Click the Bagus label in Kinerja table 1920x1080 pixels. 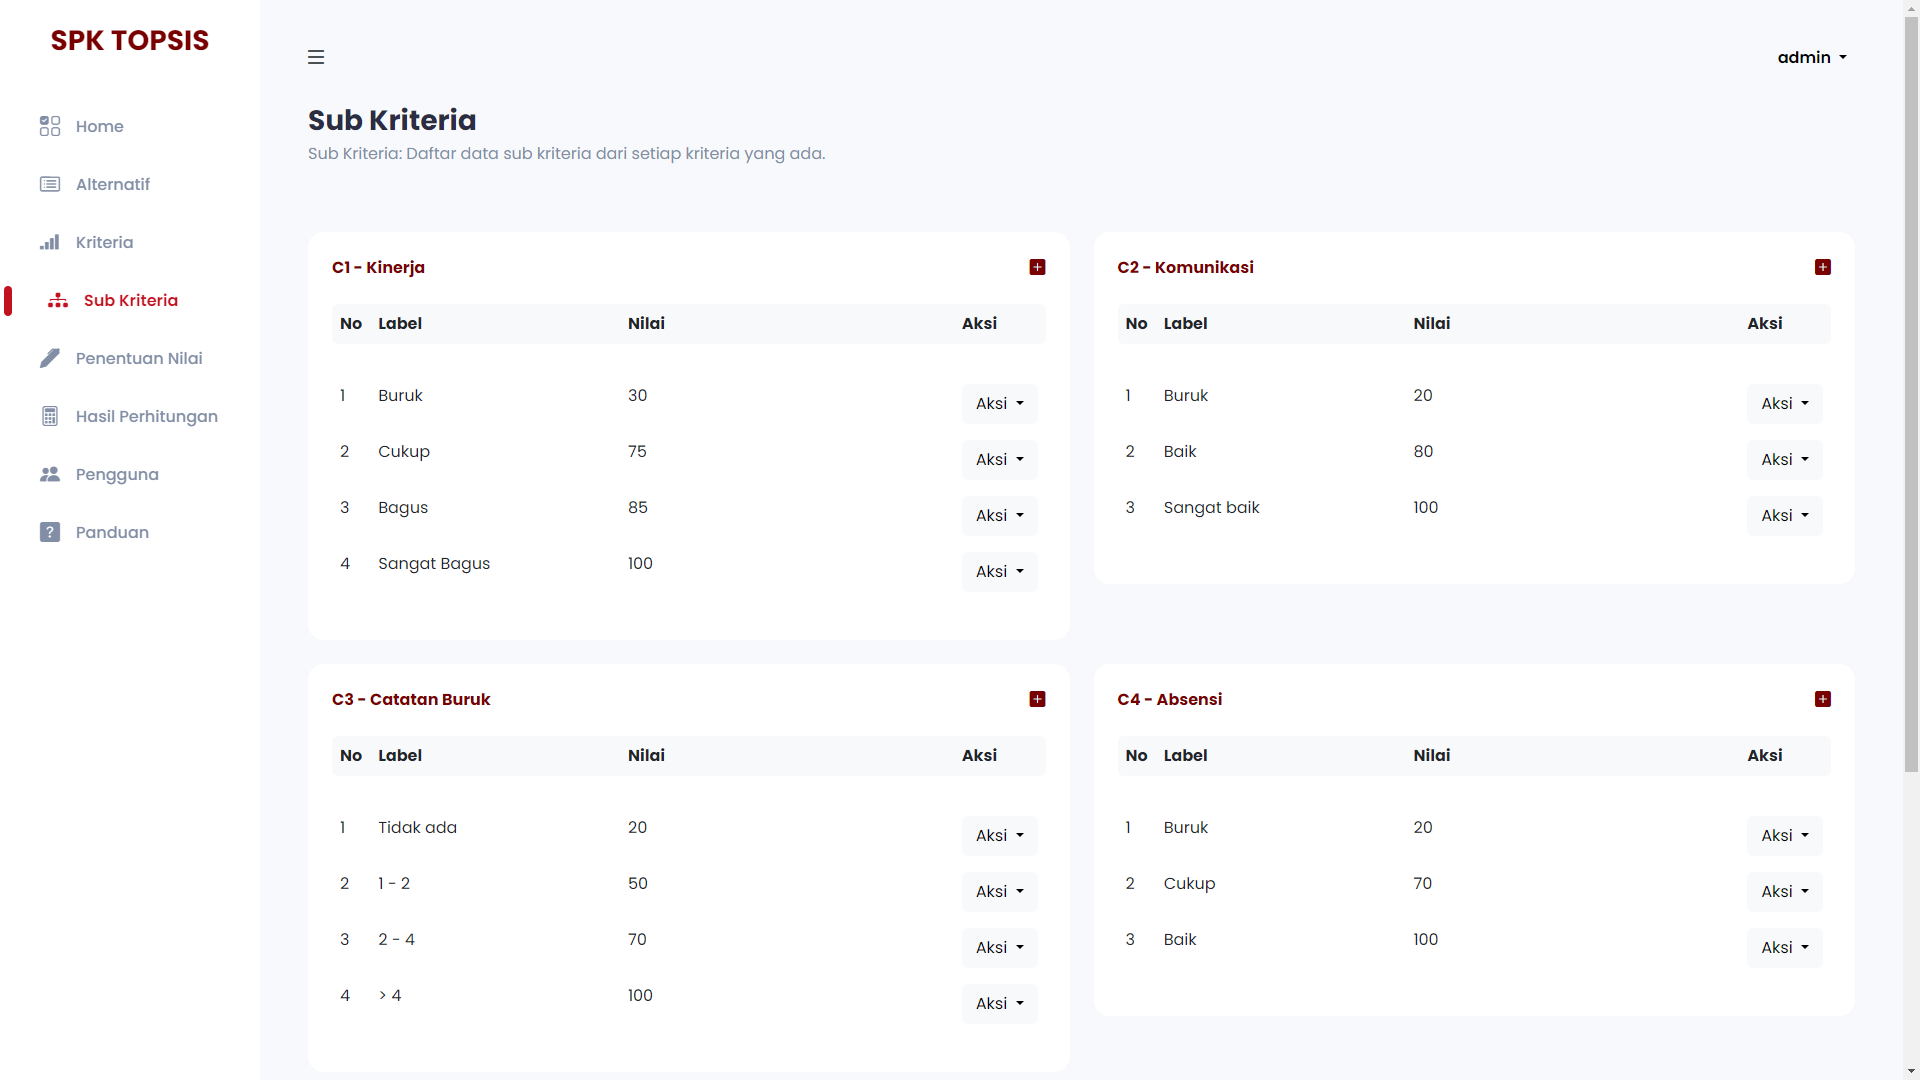coord(403,508)
